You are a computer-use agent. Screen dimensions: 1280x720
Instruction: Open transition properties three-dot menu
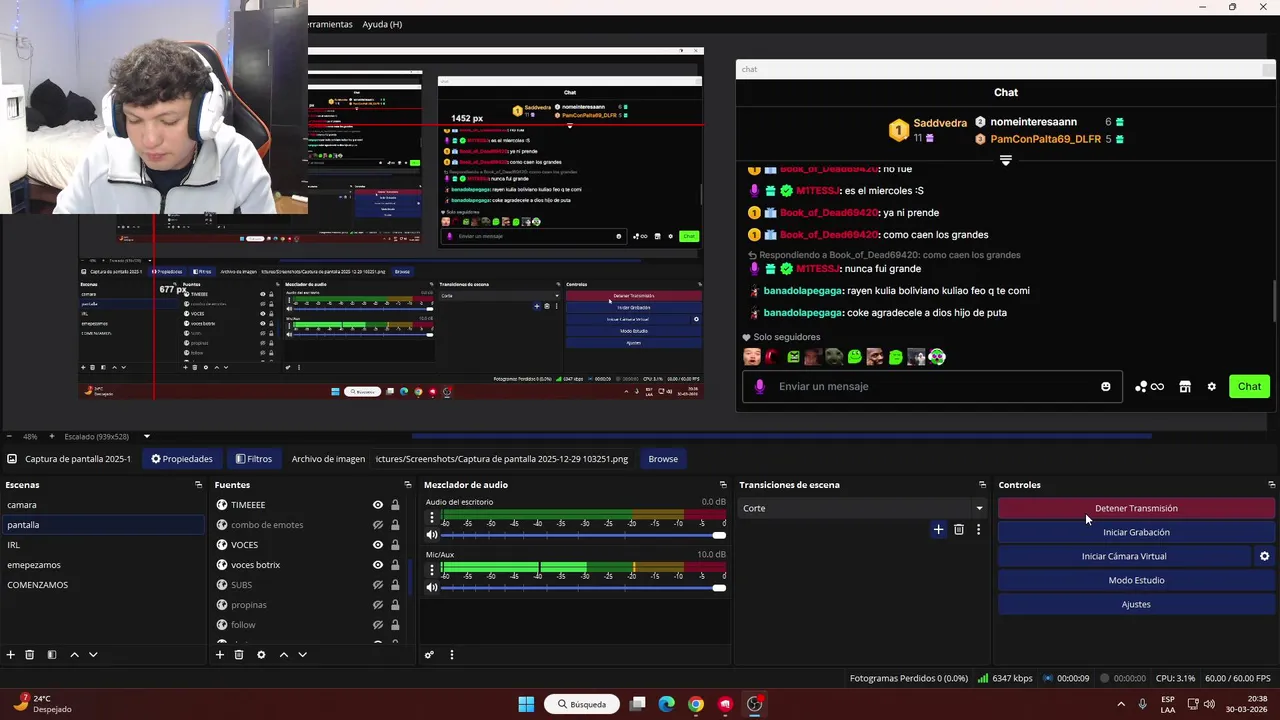point(978,530)
